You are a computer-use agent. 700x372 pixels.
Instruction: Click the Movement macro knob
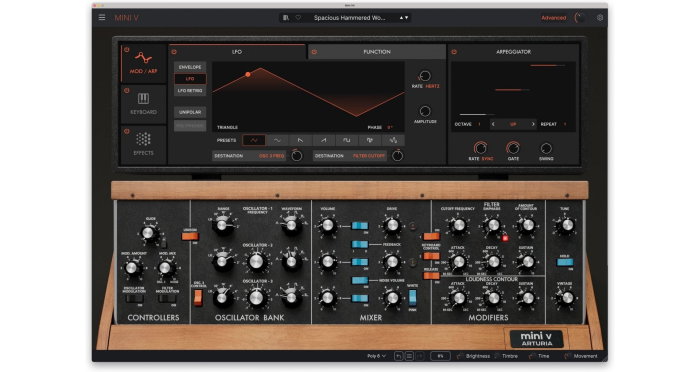[567, 356]
